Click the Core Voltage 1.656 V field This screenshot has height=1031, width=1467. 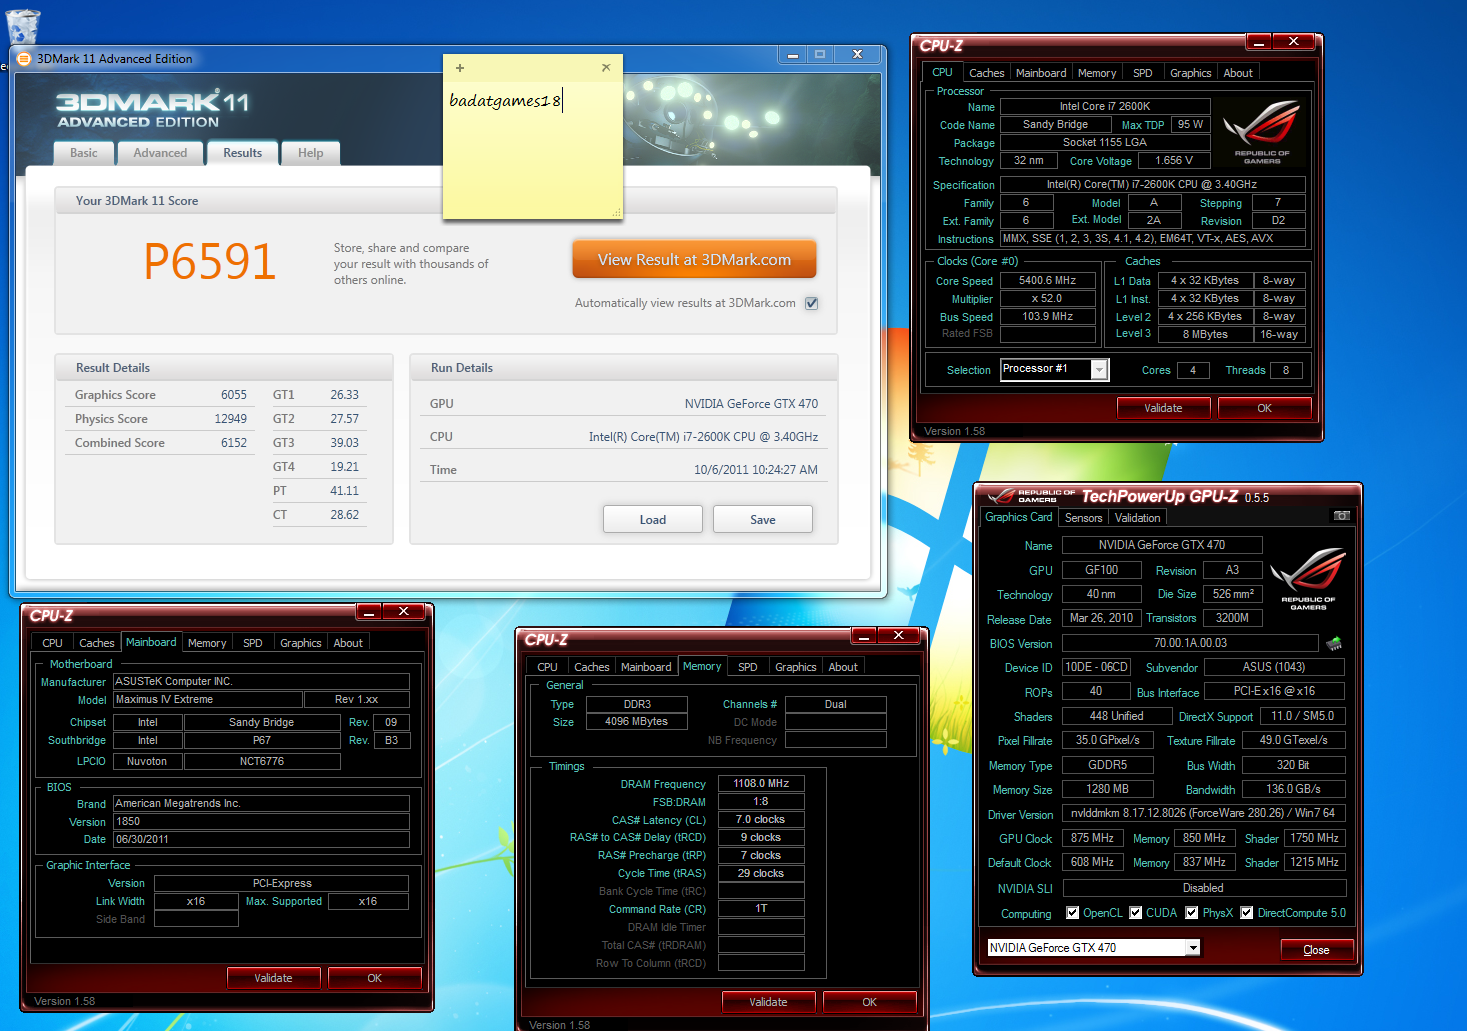click(x=1174, y=160)
